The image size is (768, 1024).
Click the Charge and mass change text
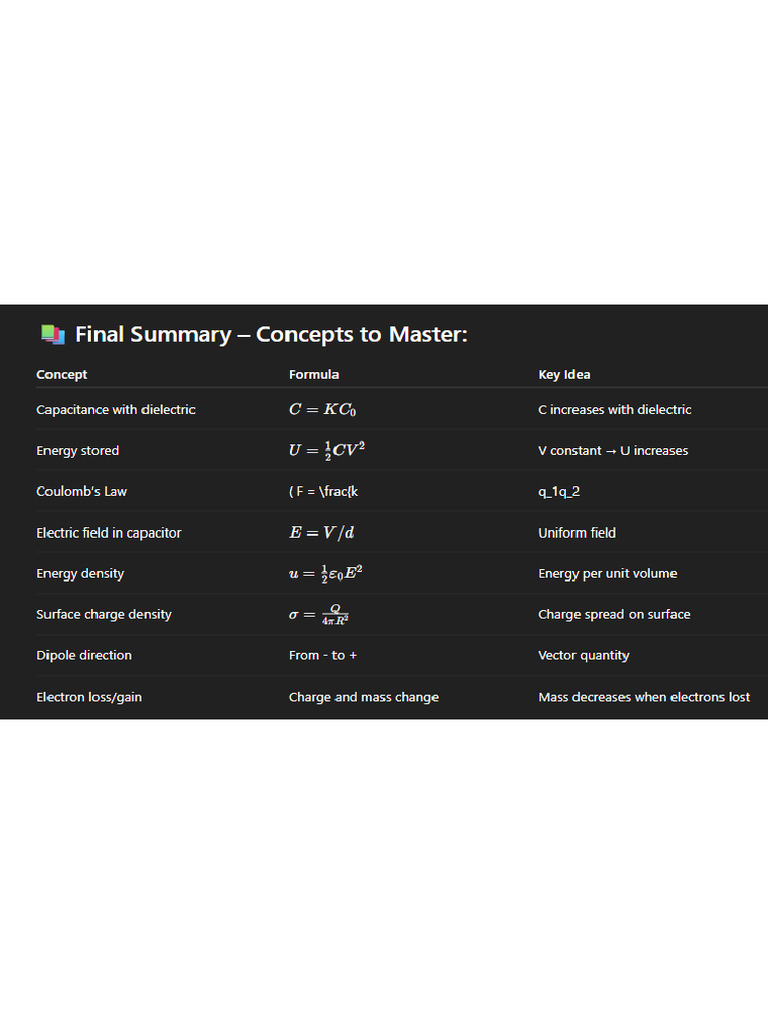(364, 697)
